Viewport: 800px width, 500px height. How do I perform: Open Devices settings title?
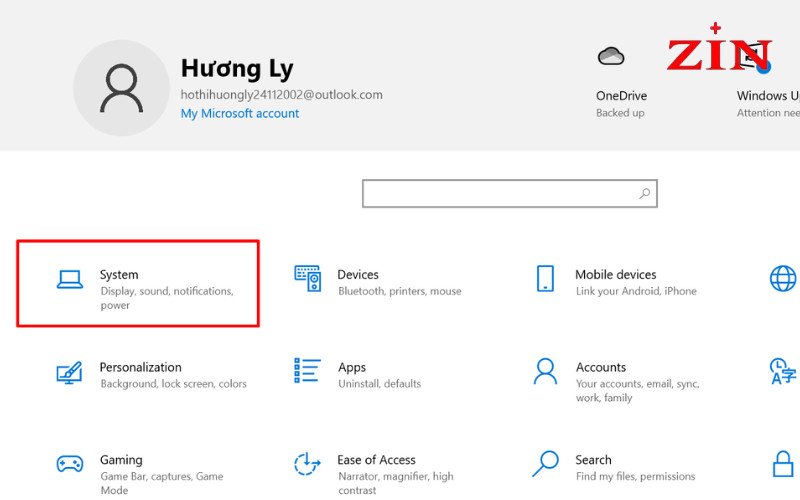358,274
